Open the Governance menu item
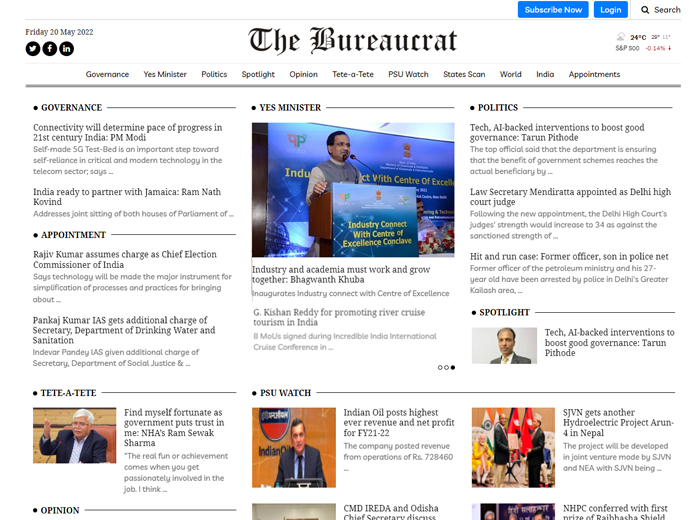The width and height of the screenshot is (700, 520). coord(107,74)
